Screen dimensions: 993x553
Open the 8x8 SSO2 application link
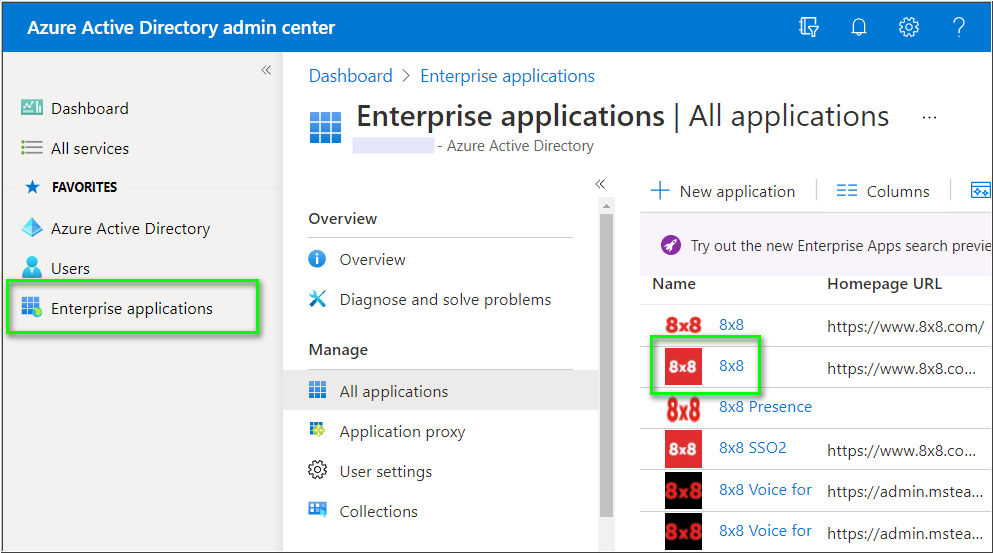click(752, 447)
